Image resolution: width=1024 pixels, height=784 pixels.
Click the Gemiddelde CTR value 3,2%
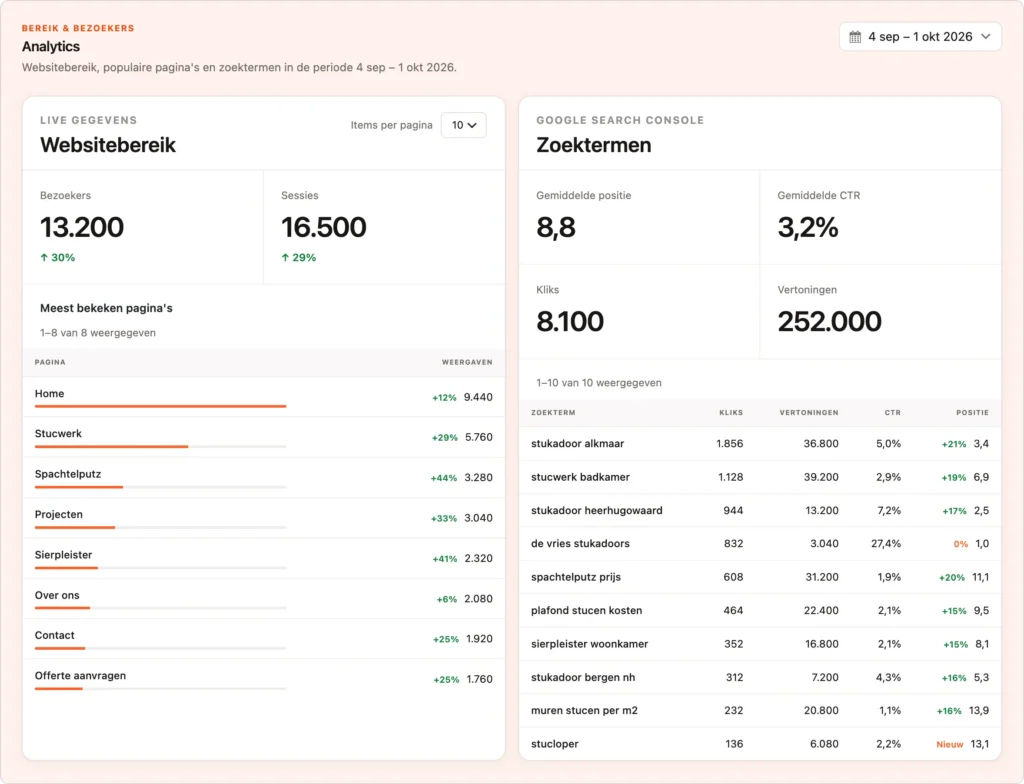coord(808,227)
